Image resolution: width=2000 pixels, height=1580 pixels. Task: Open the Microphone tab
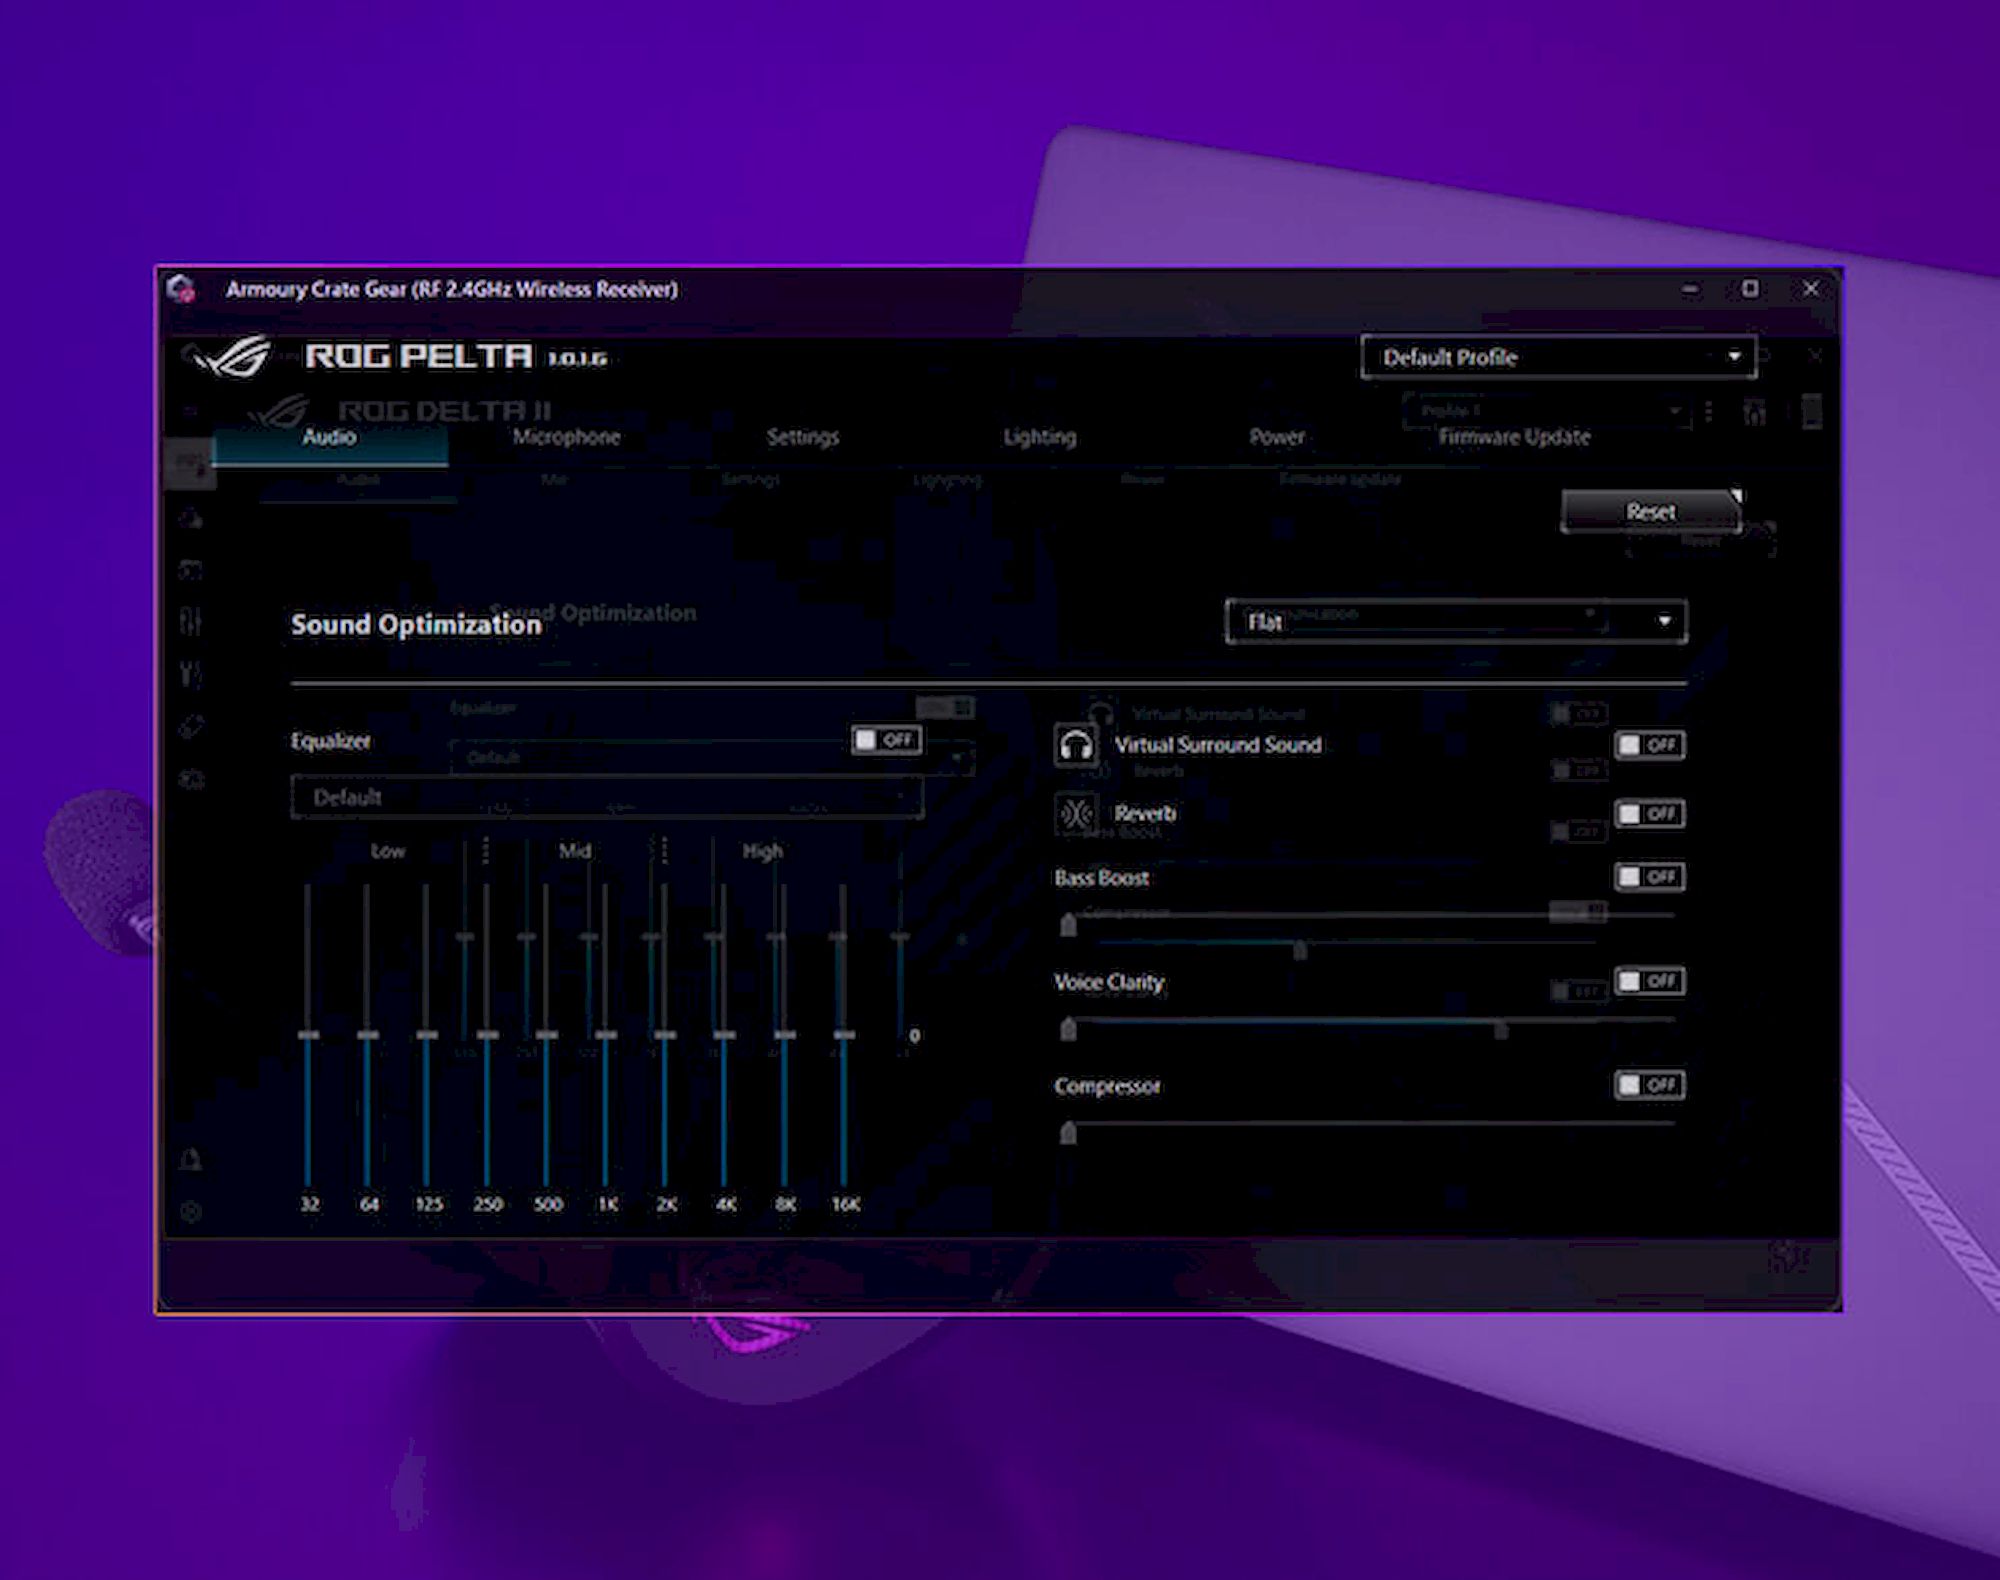pos(566,437)
